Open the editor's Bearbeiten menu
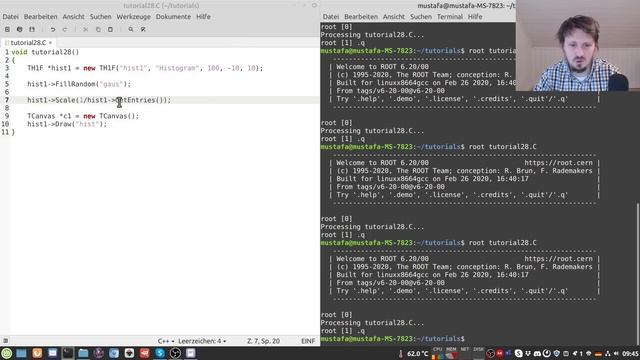Image resolution: width=640 pixels, height=360 pixels. coord(40,17)
